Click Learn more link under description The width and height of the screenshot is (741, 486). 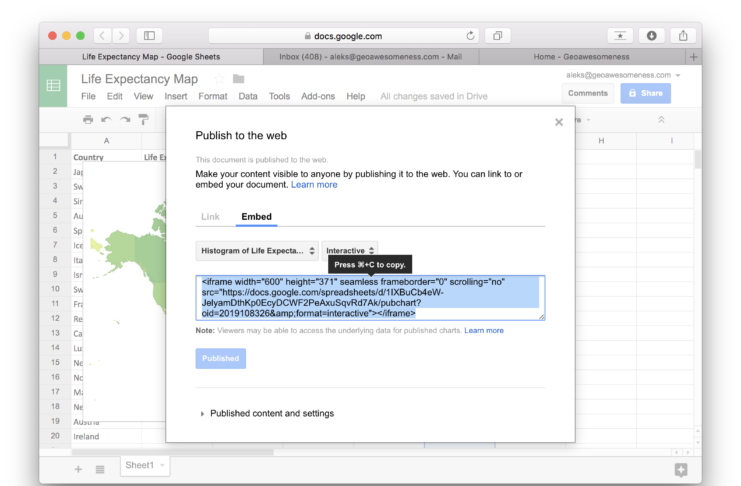(x=314, y=185)
